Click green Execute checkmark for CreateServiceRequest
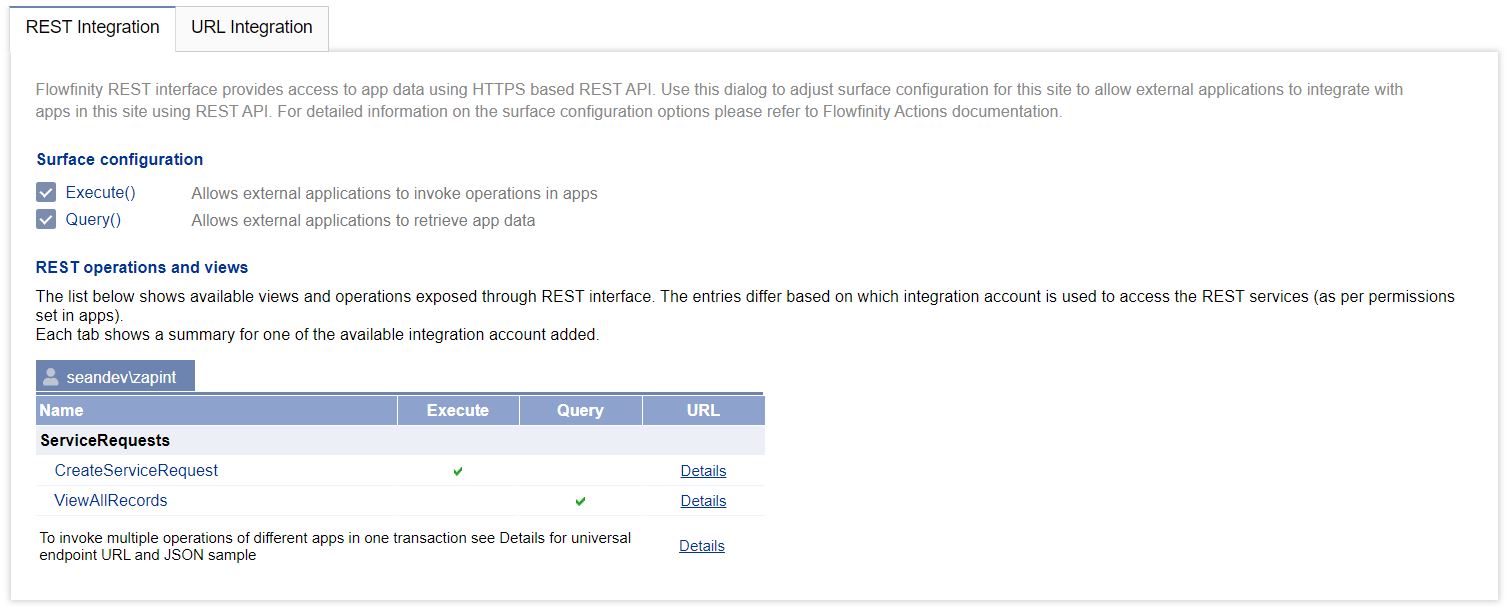Viewport: 1506px width, 607px height. 458,471
